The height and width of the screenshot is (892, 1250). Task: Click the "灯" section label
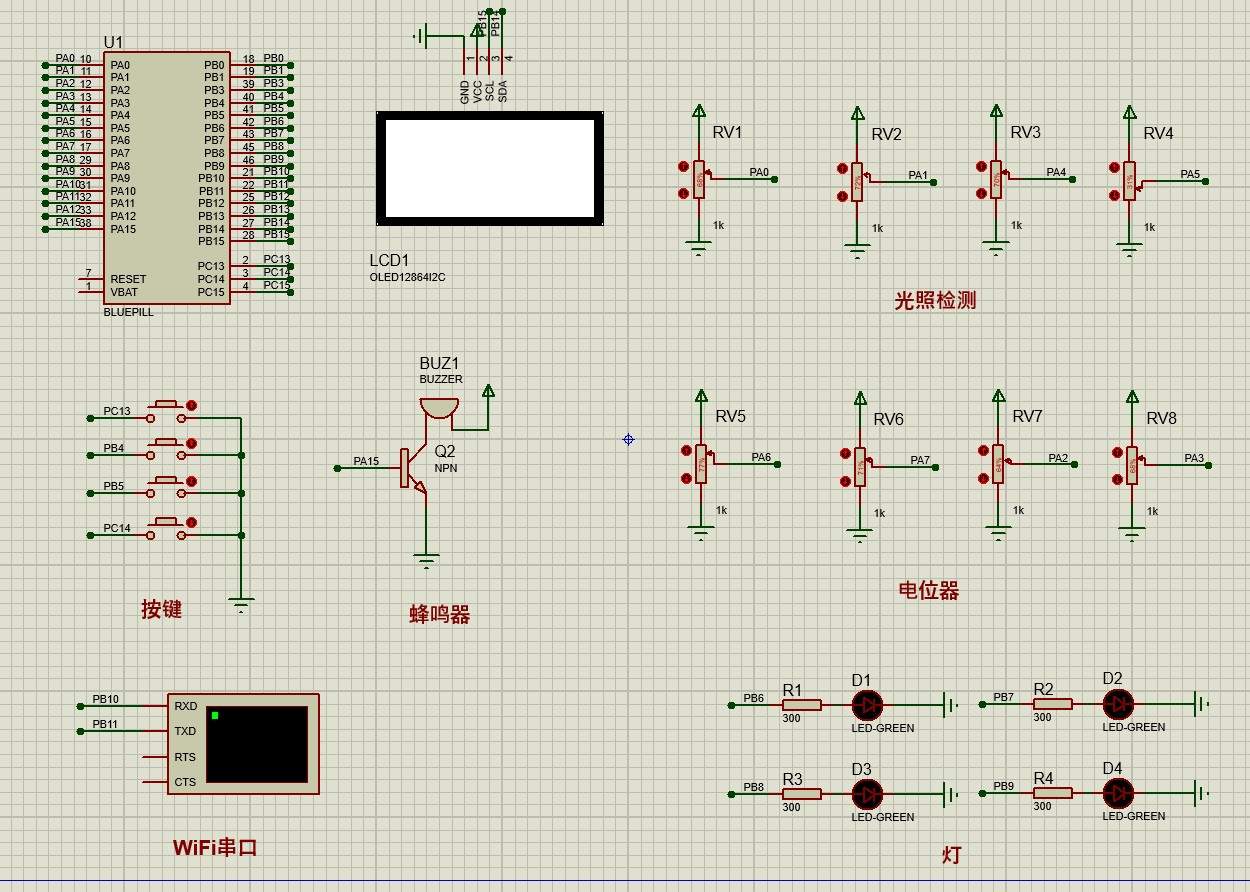coord(952,855)
